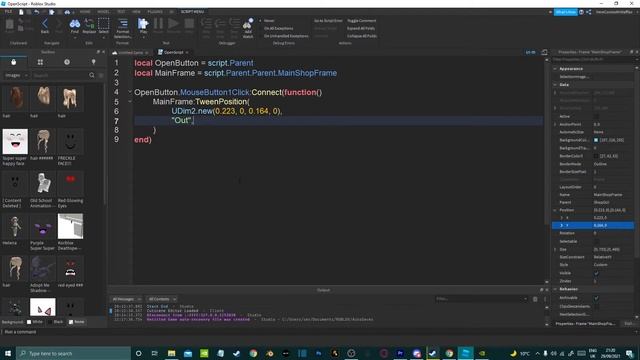
Task: Start the Play test
Action: click(x=143, y=24)
